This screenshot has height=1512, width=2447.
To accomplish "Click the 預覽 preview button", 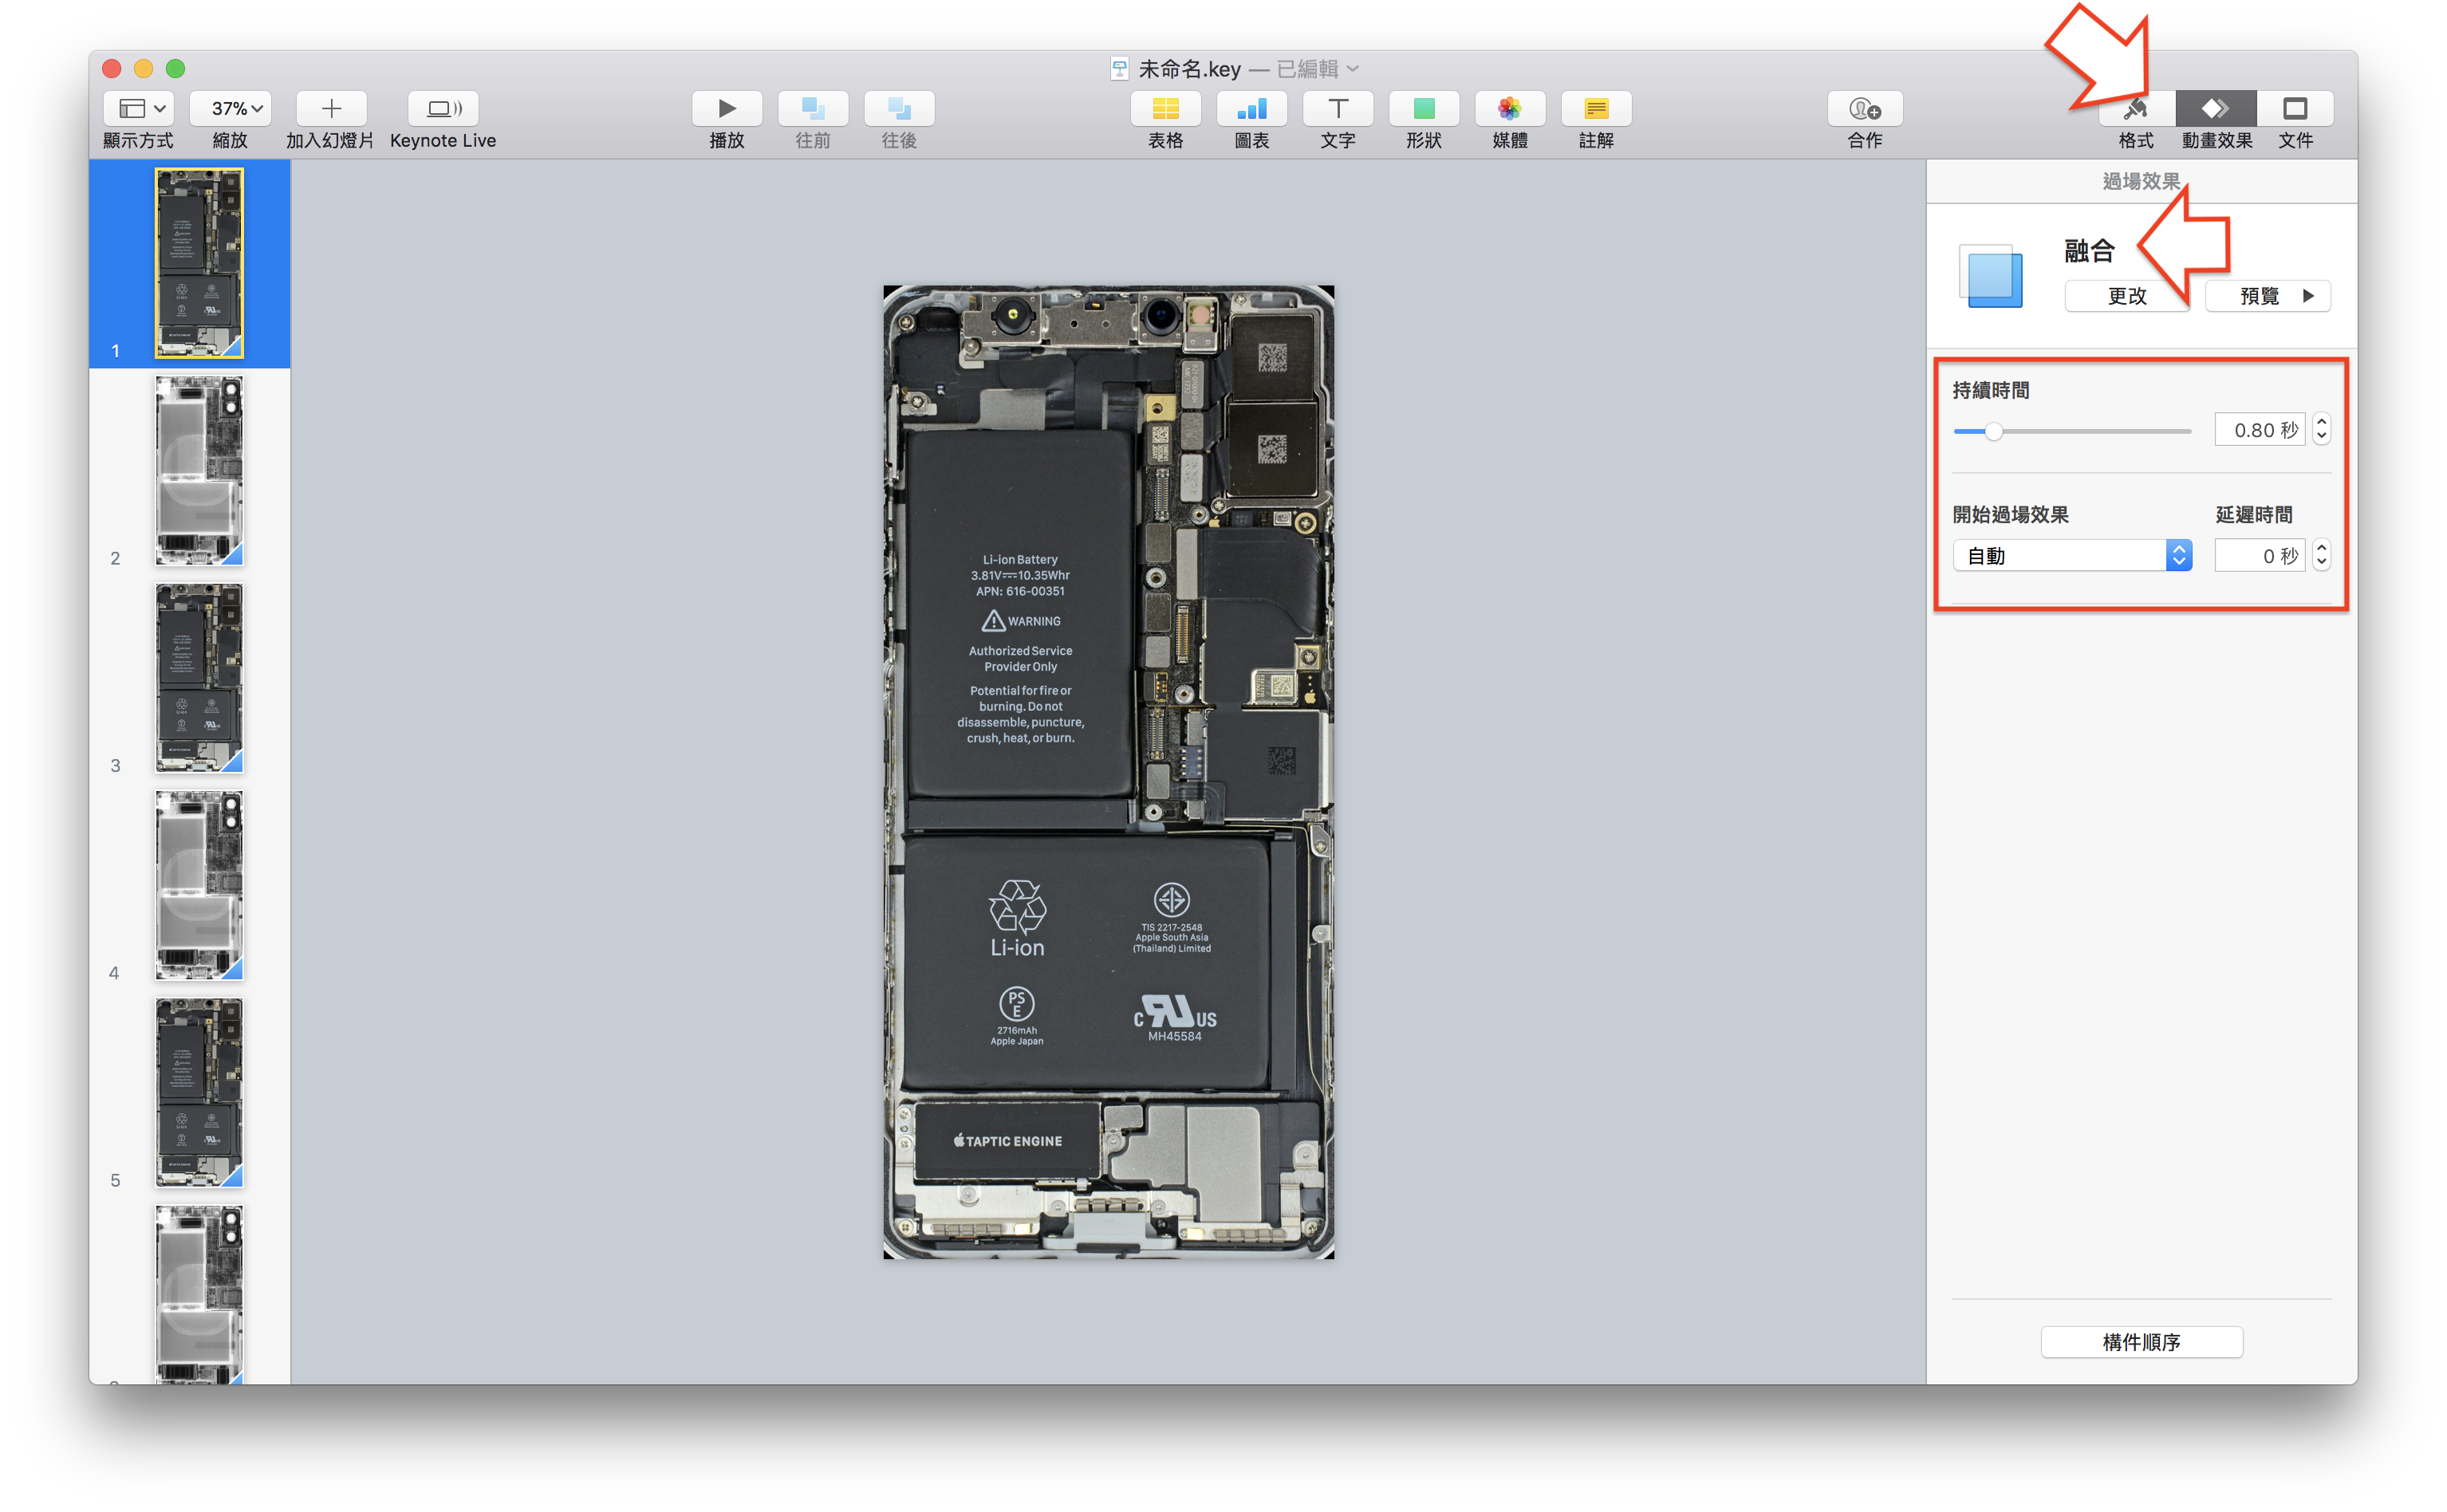I will (2268, 296).
